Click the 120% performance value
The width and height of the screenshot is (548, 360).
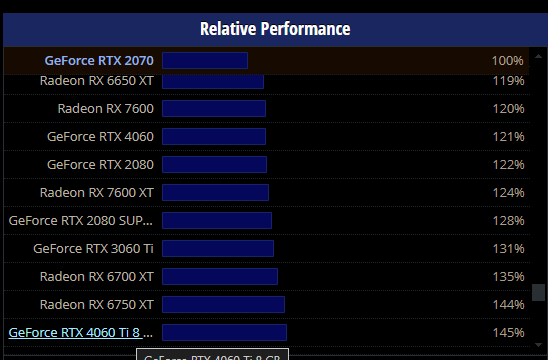click(x=508, y=109)
